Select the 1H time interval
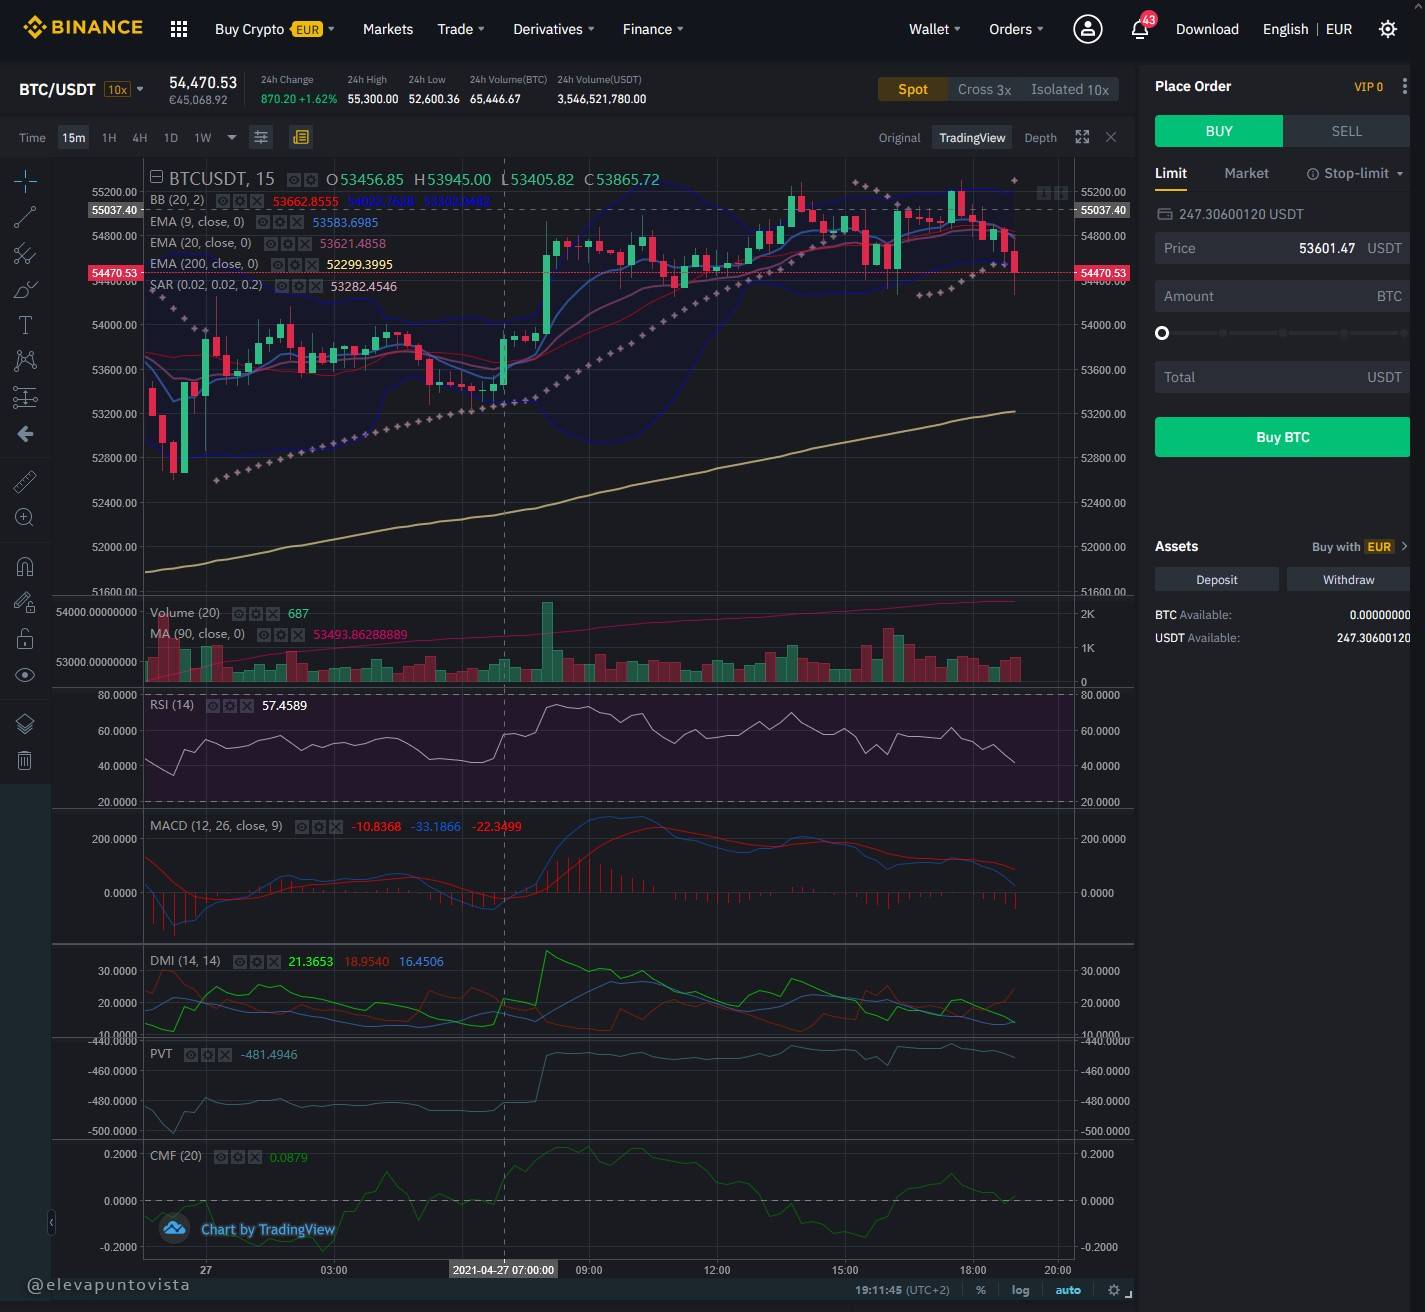This screenshot has height=1312, width=1425. (x=109, y=137)
